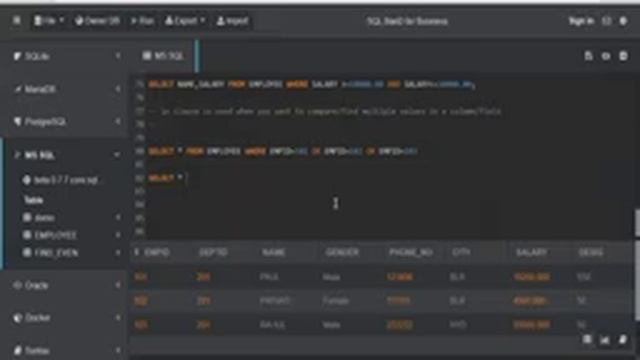The height and width of the screenshot is (360, 640).
Task: Click the table view icon below results
Action: [587, 339]
